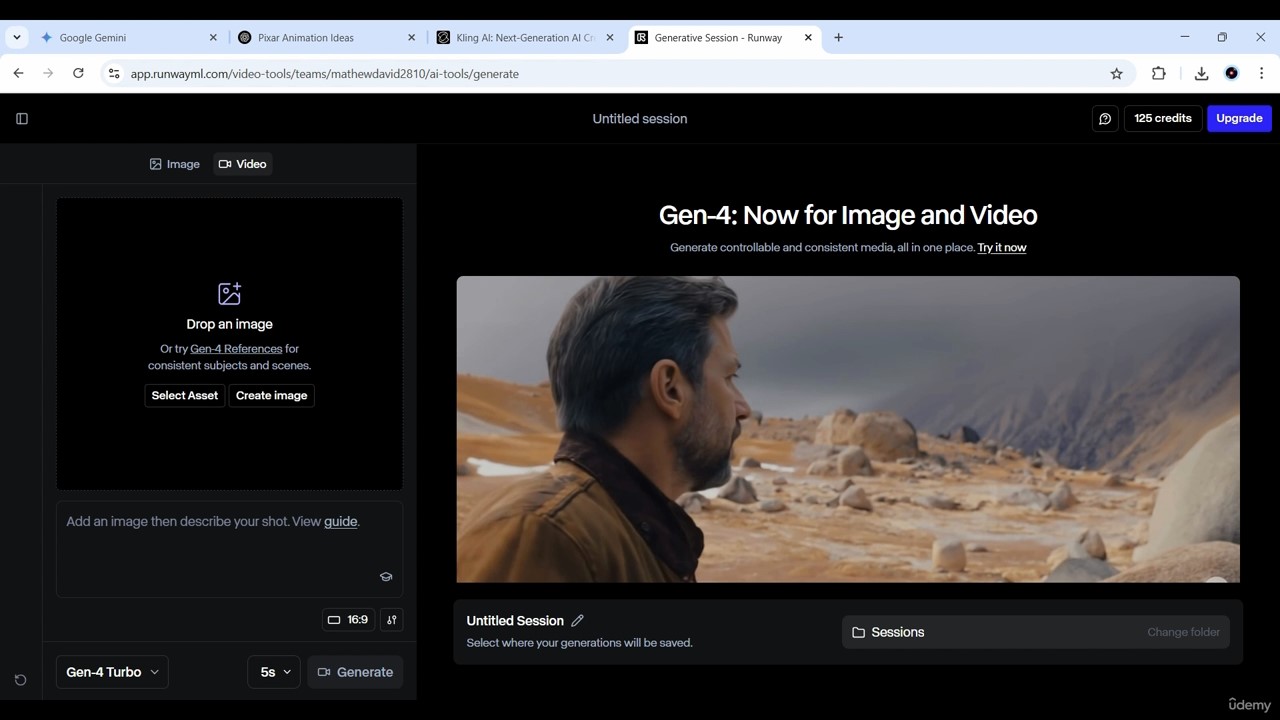Screen dimensions: 1280x720
Task: Click Change folder
Action: click(1183, 632)
